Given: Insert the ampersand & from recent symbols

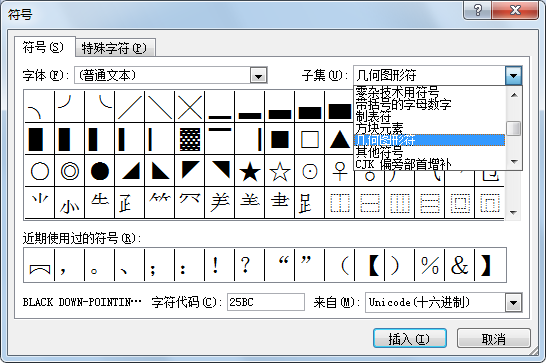Looking at the screenshot, I should (x=459, y=265).
